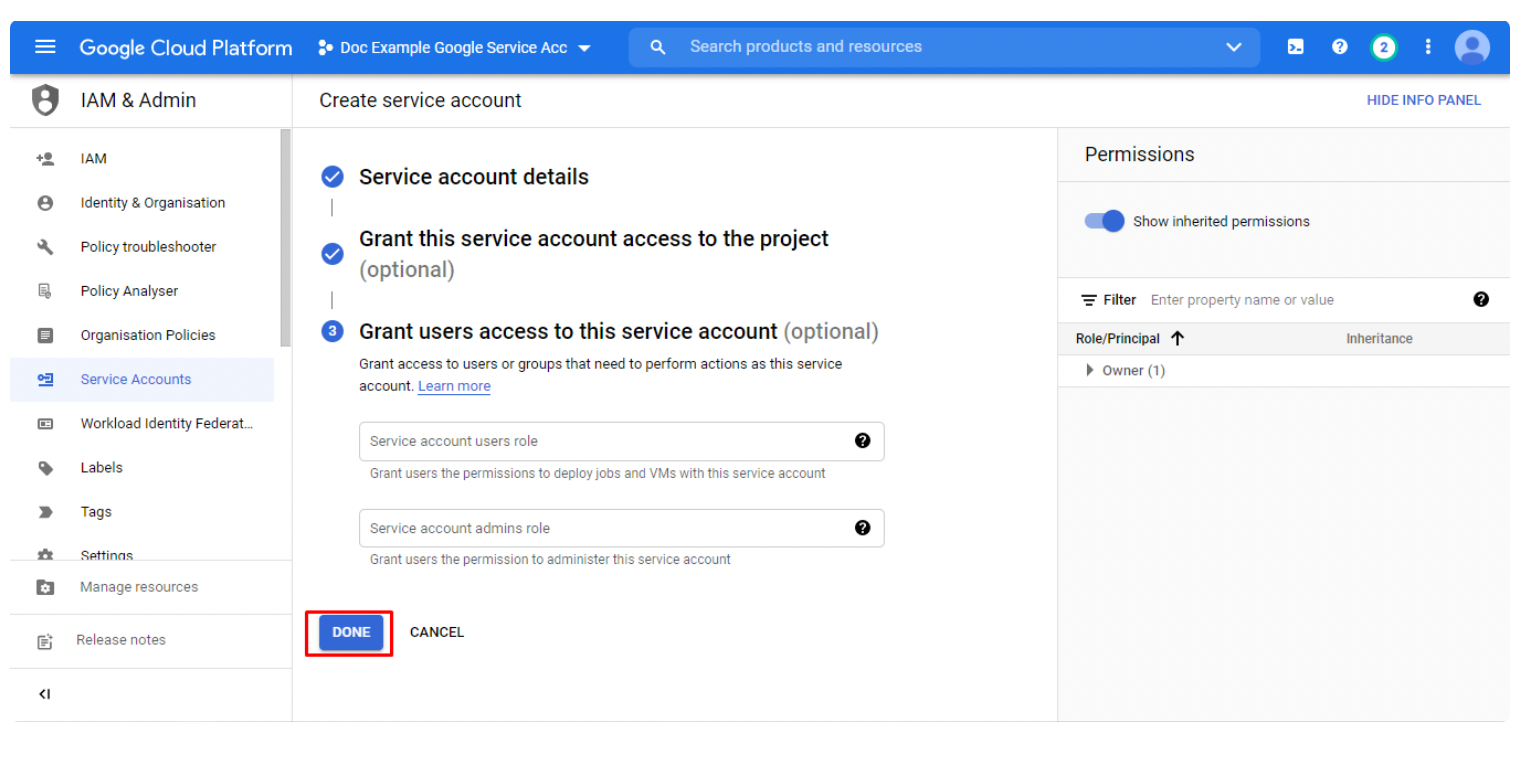Click HIDE INFO PANEL
Image resolution: width=1522 pixels, height=762 pixels.
[1424, 100]
